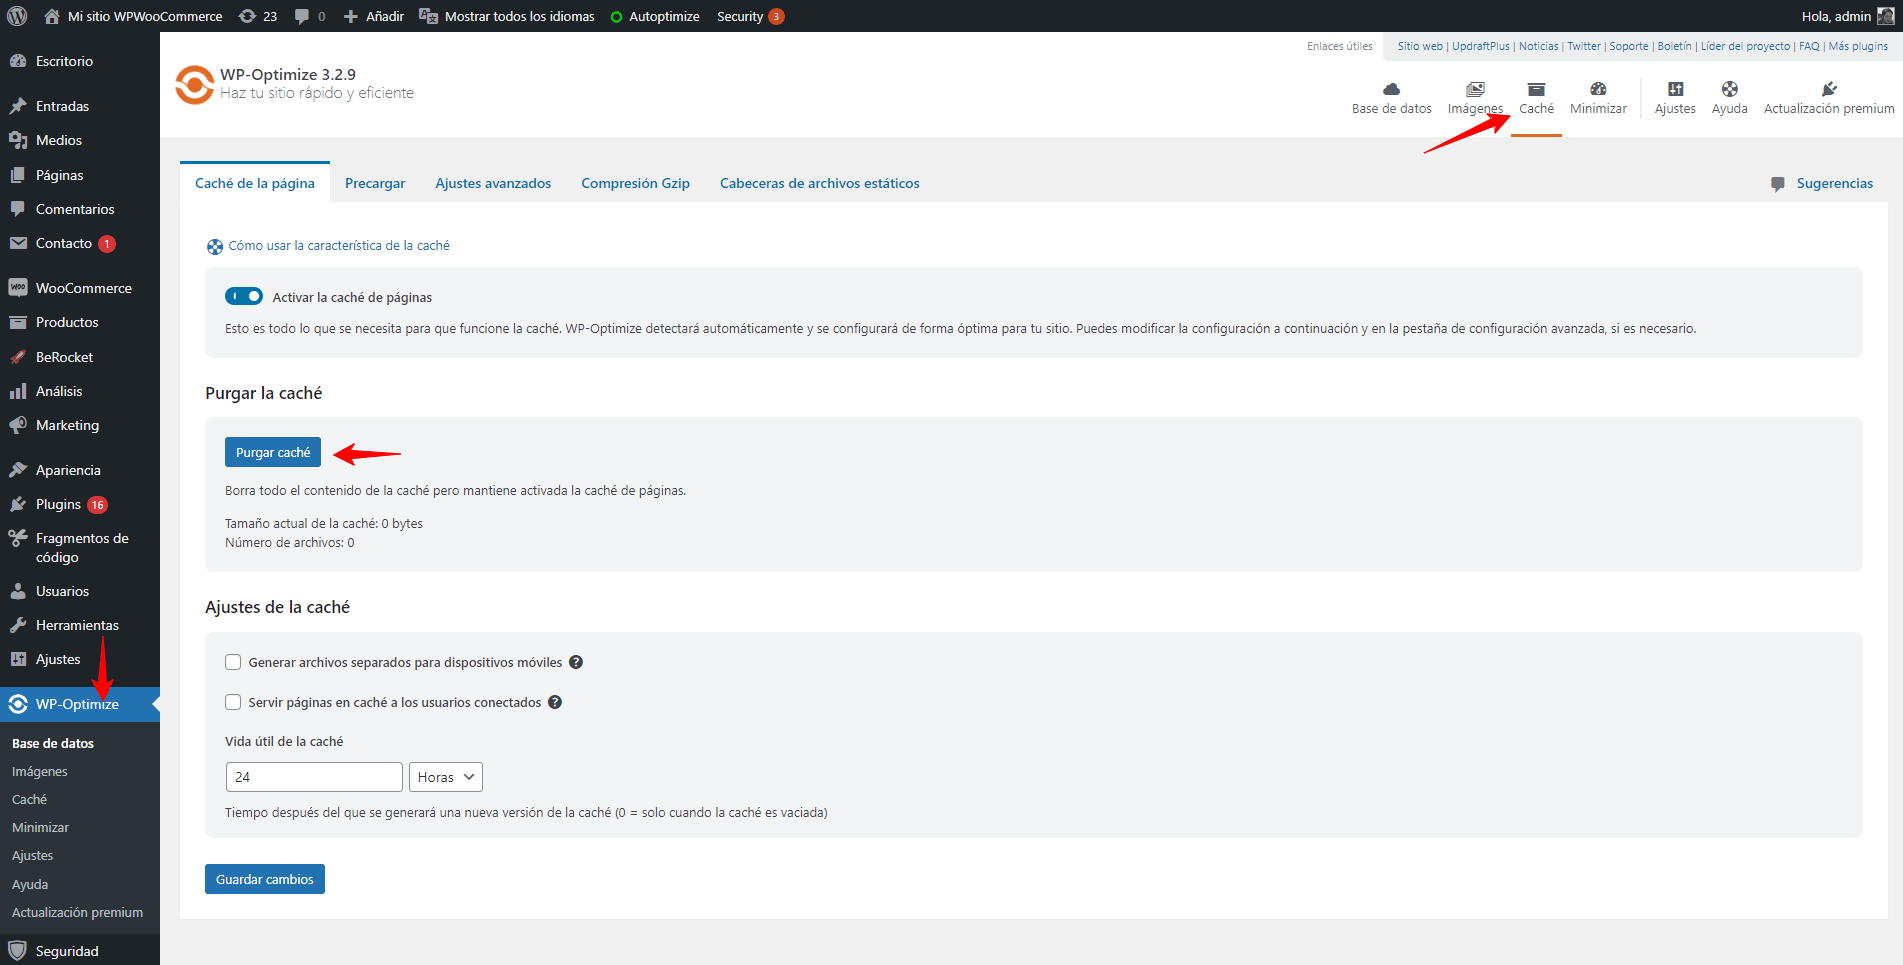Open Ajustes sliders icon in header
Viewport: 1903px width, 965px height.
[1675, 89]
